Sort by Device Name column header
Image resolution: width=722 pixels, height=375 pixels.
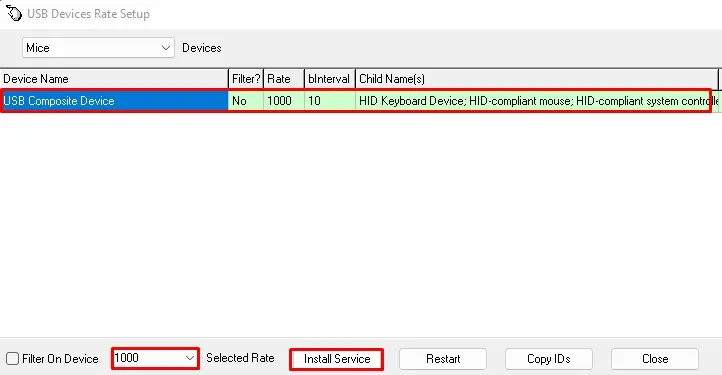(114, 79)
